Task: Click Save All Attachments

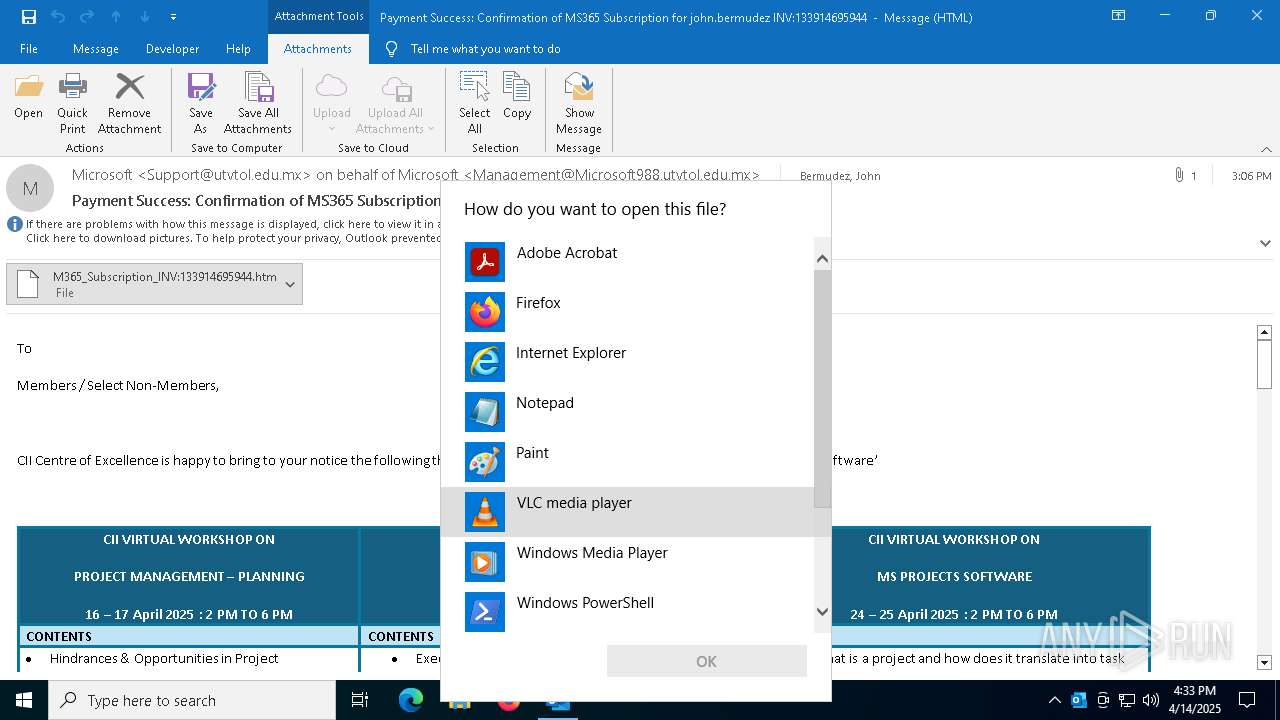Action: (x=258, y=103)
